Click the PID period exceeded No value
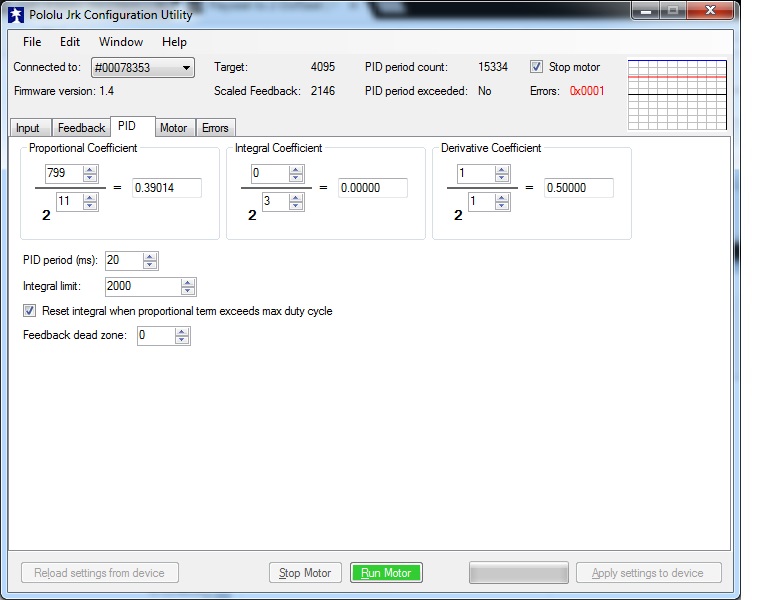Screen dimensions: 768x600 click(484, 91)
